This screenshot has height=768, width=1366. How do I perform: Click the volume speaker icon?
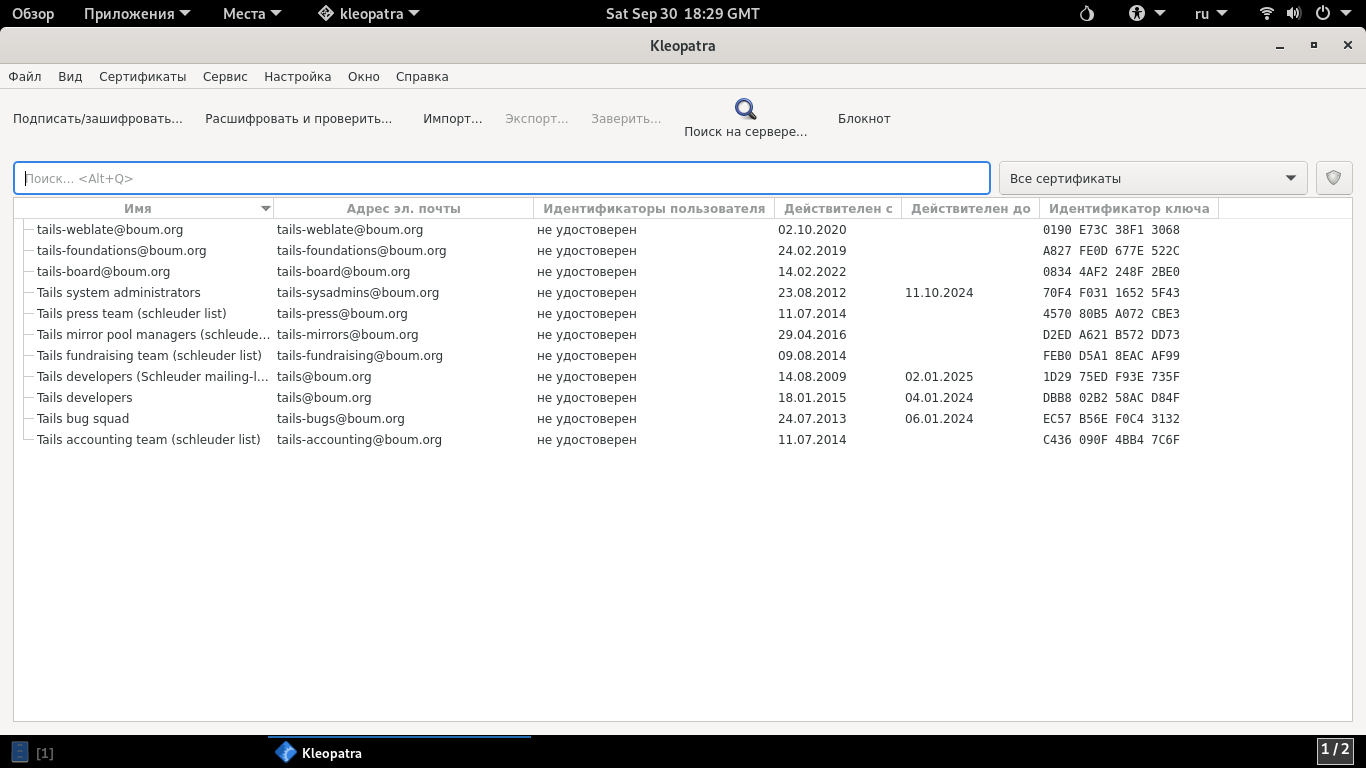pos(1293,14)
